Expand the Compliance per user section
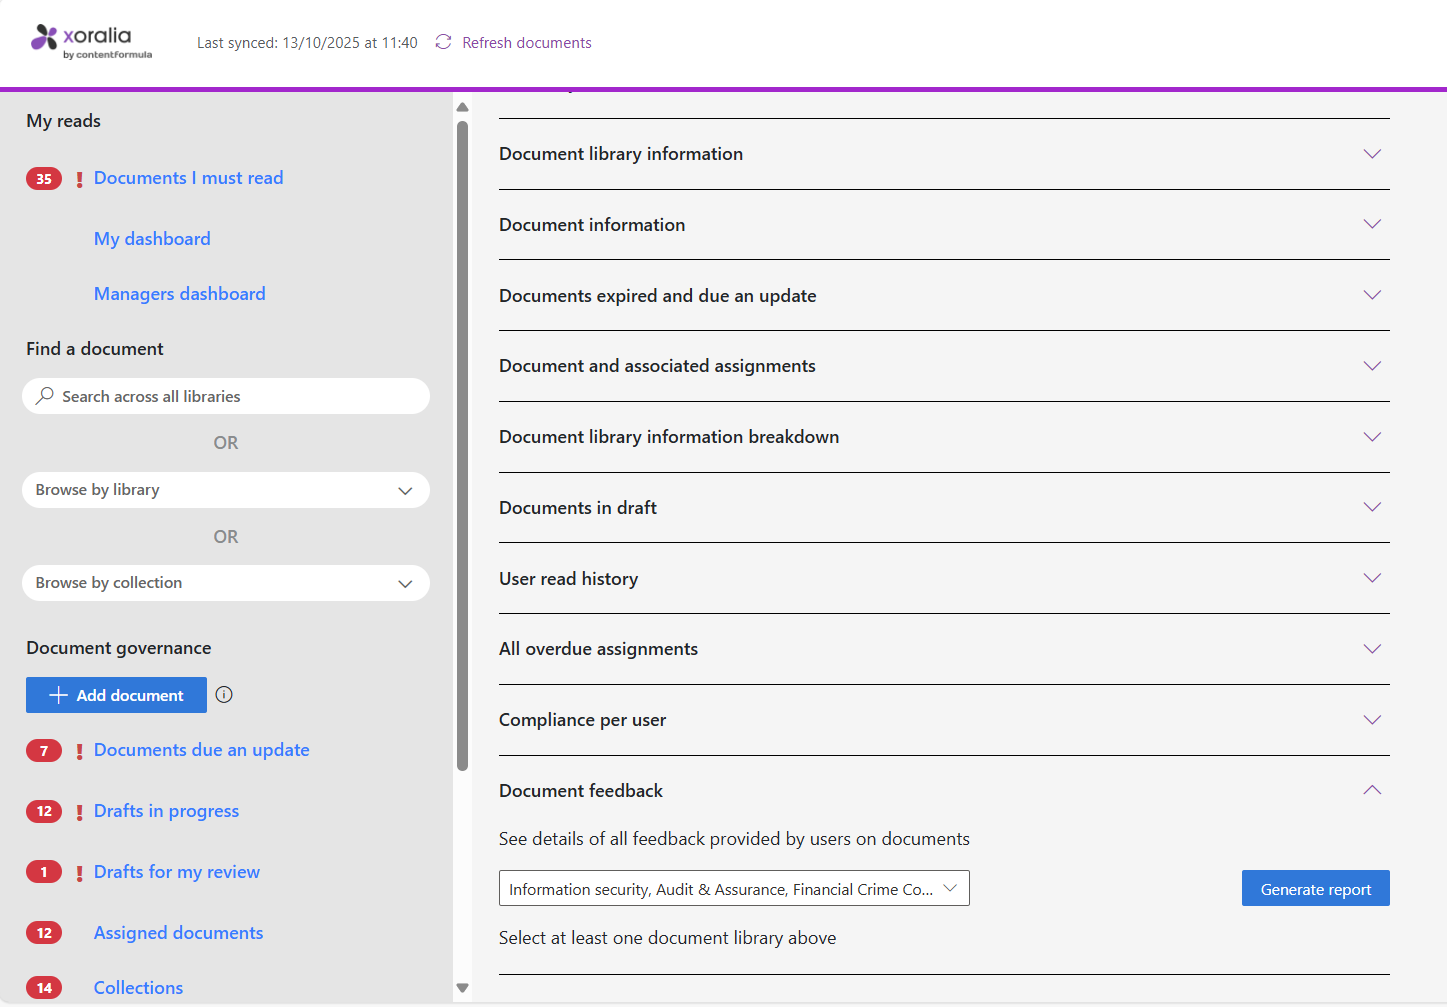Screen dimensions: 1447x1007 point(1372,720)
